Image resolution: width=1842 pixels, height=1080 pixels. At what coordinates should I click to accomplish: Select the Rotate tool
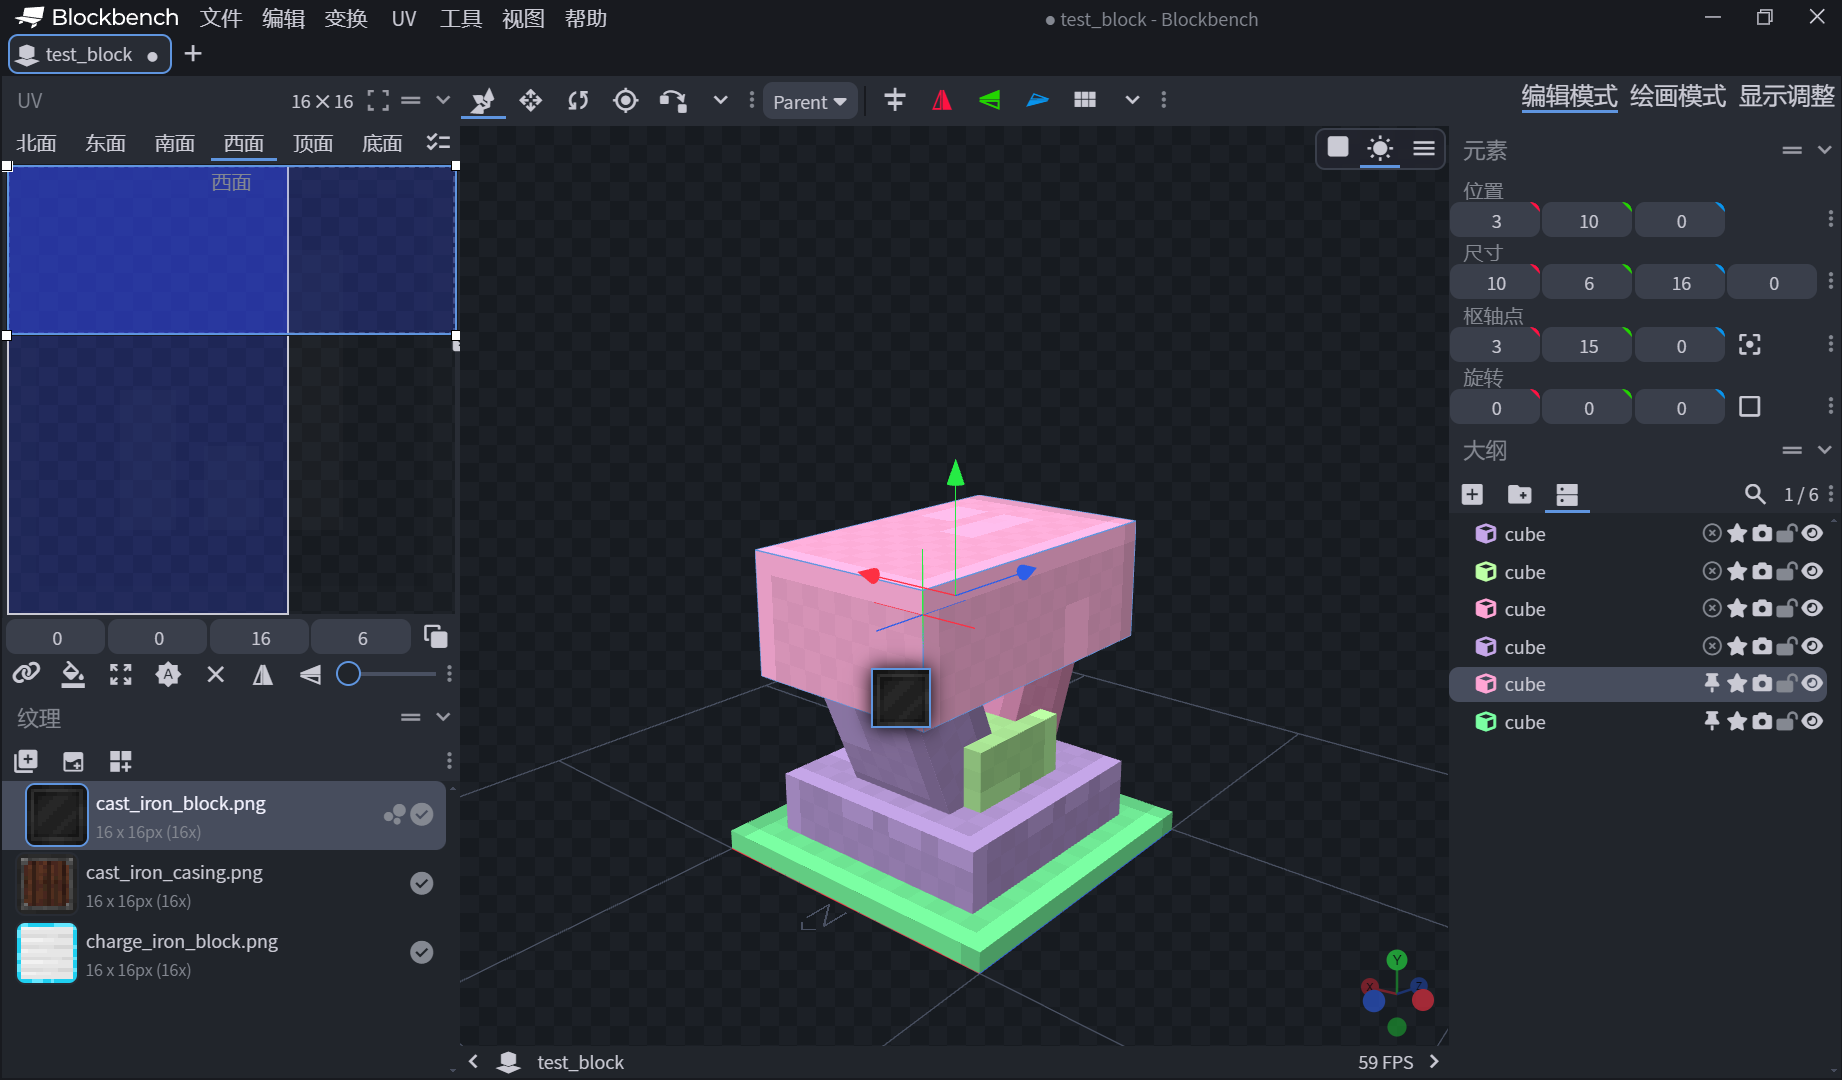[578, 100]
